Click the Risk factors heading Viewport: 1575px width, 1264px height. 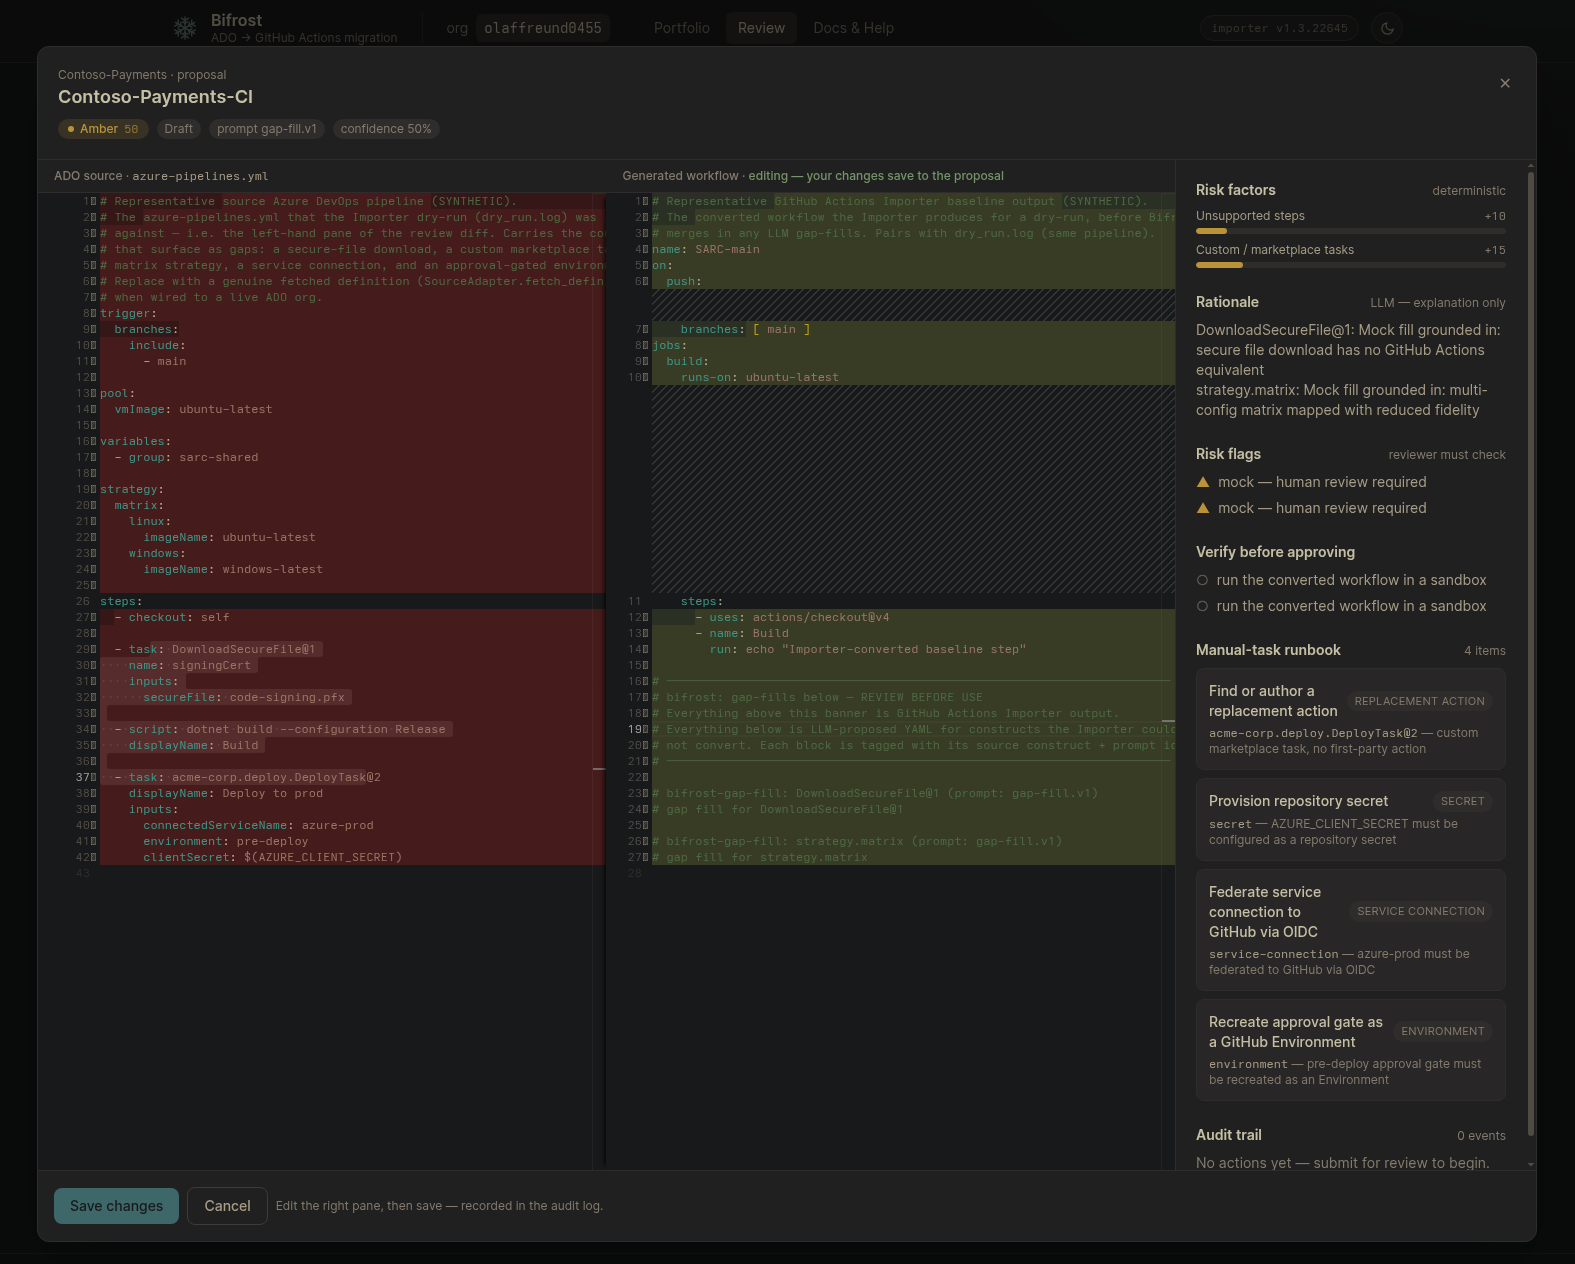tap(1235, 190)
